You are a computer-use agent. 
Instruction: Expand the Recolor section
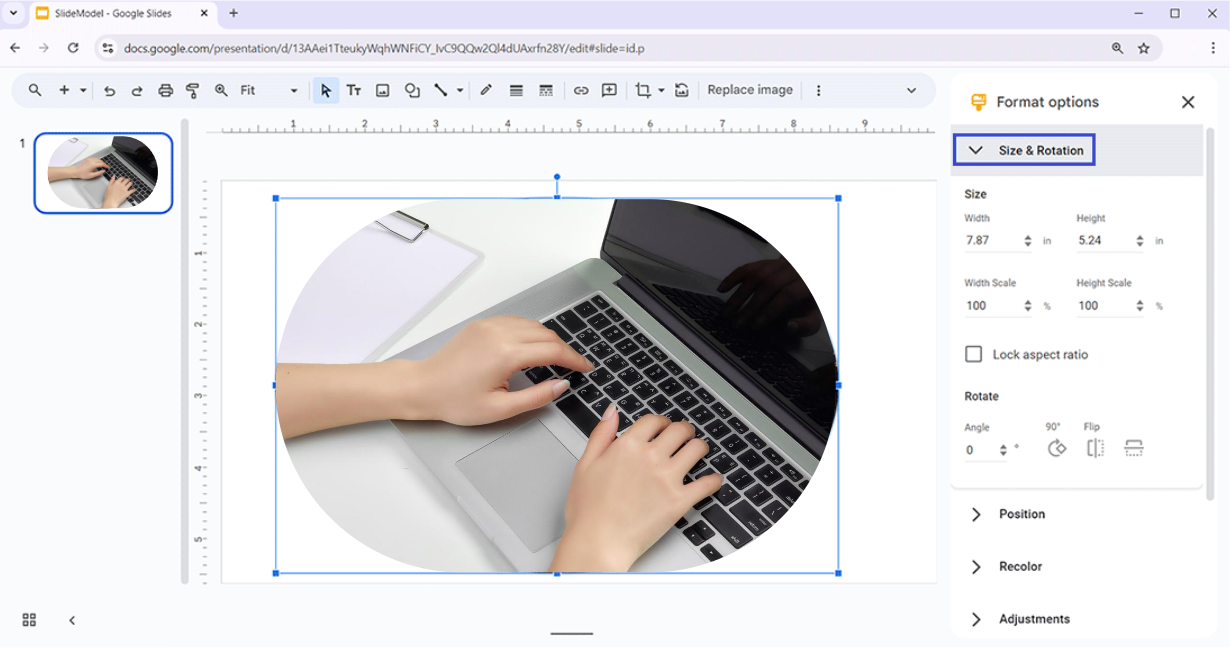click(x=1020, y=567)
